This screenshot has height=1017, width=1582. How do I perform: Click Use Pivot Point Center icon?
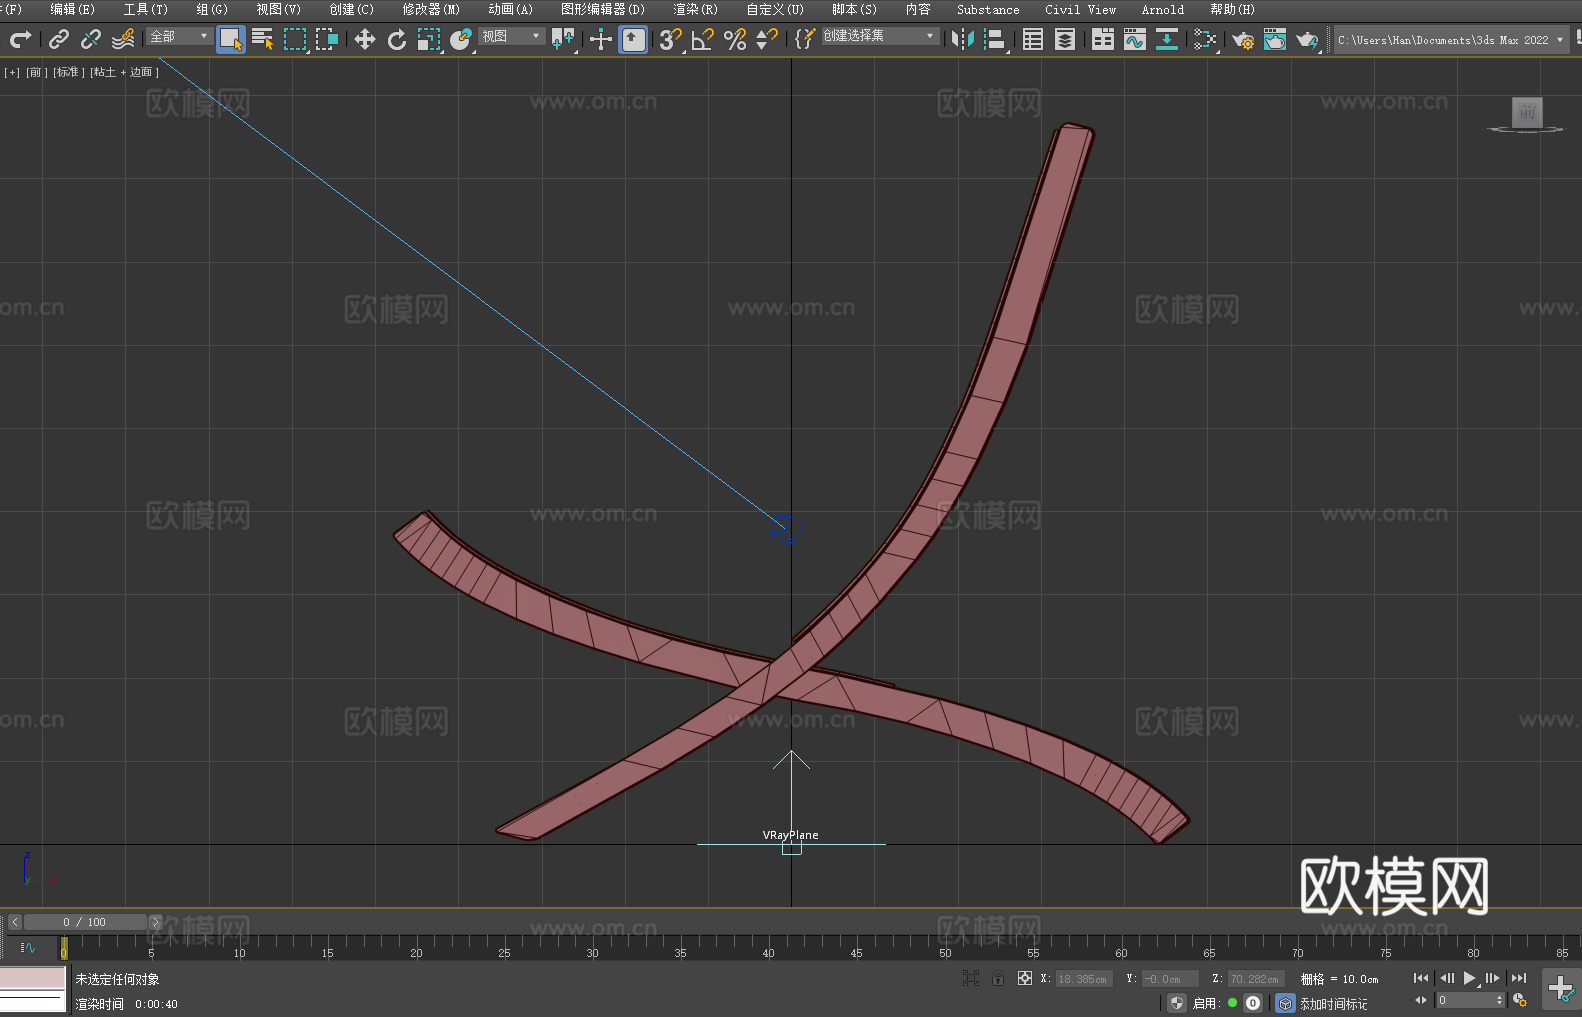[x=563, y=39]
